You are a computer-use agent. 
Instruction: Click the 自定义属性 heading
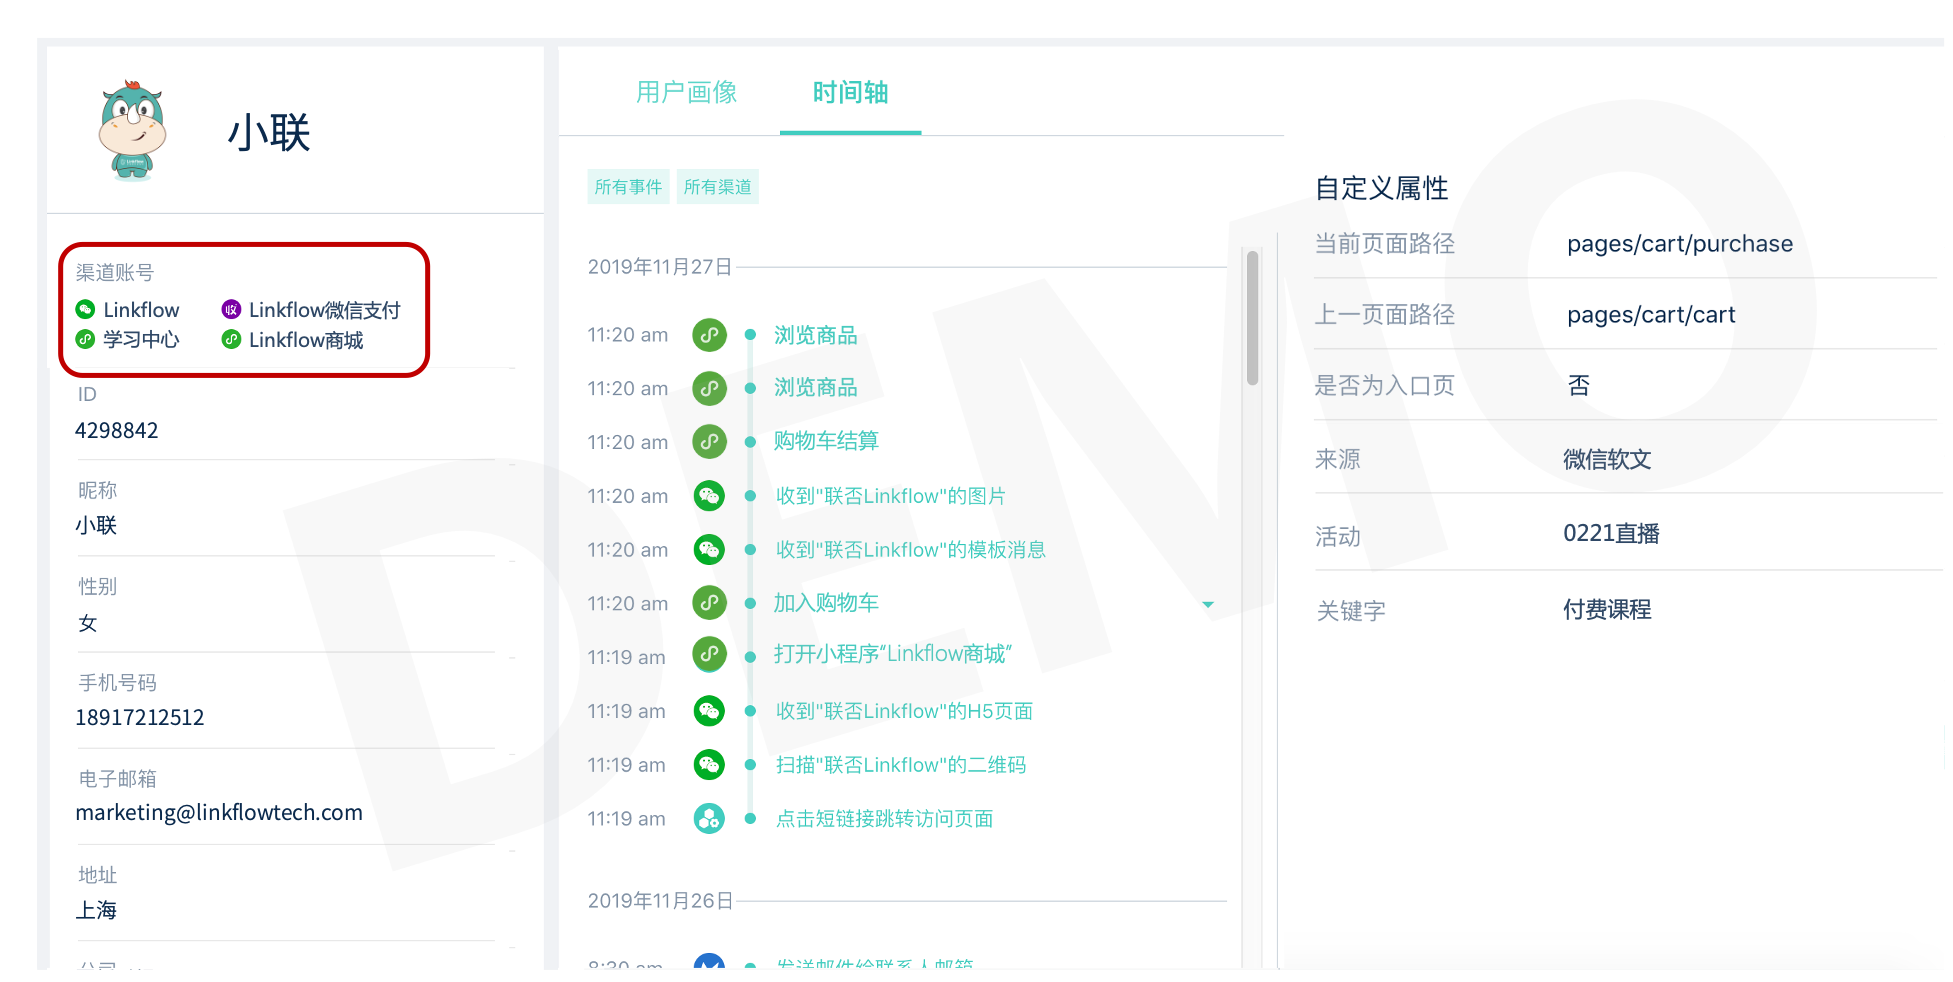[x=1382, y=188]
